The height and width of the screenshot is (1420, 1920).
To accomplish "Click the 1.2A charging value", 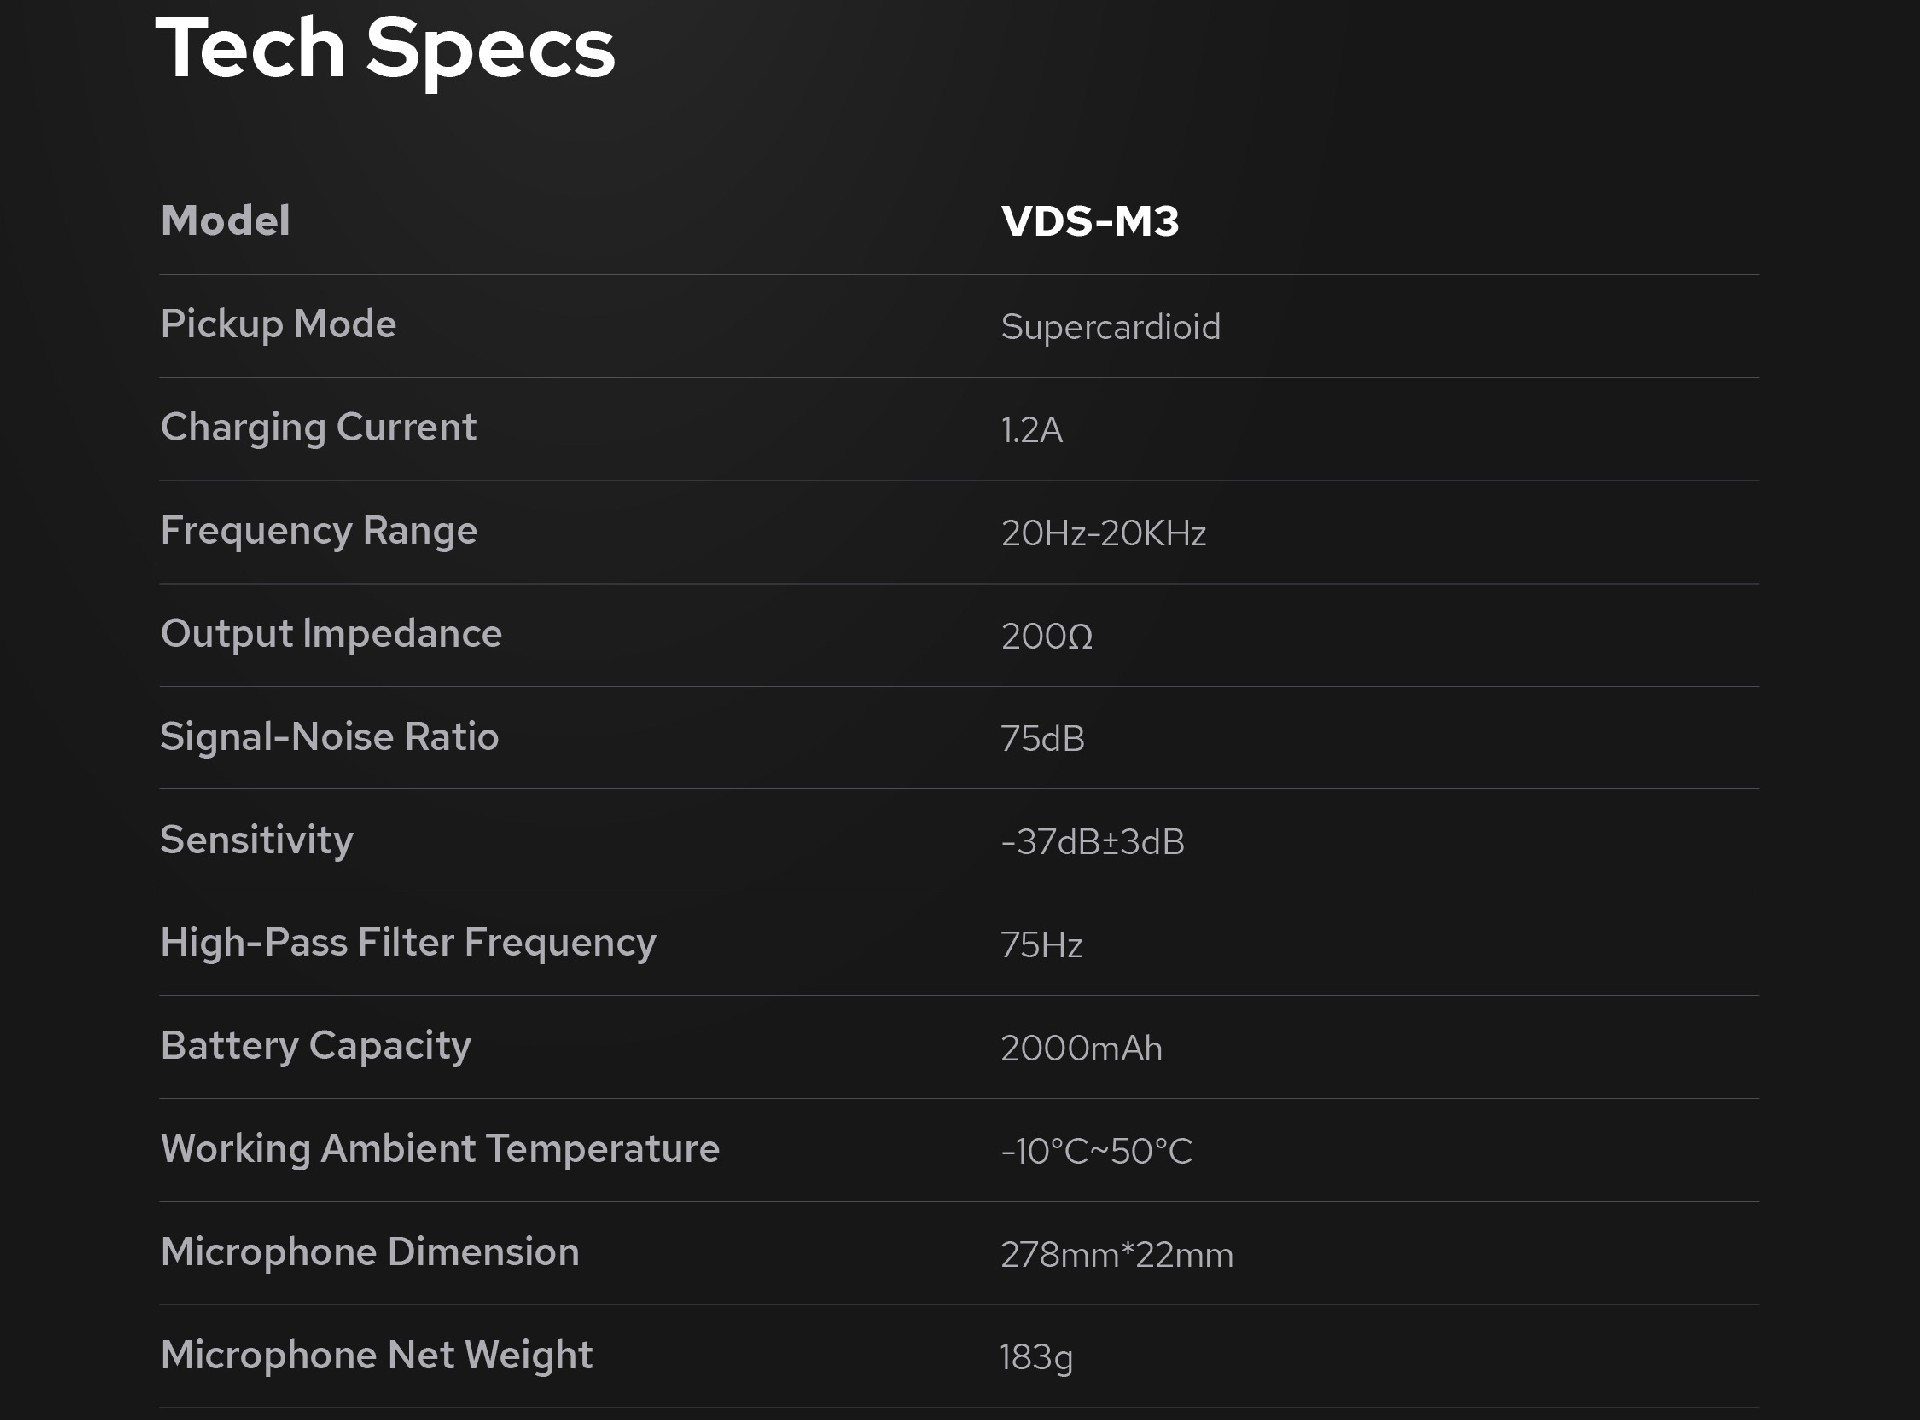I will 1032,430.
